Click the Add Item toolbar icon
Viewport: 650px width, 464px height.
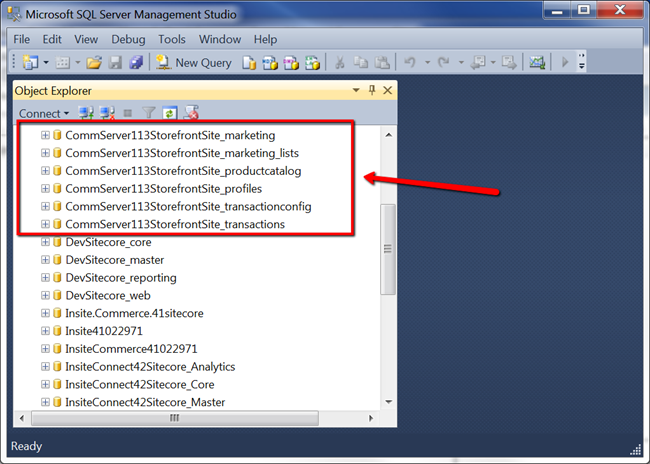click(63, 63)
